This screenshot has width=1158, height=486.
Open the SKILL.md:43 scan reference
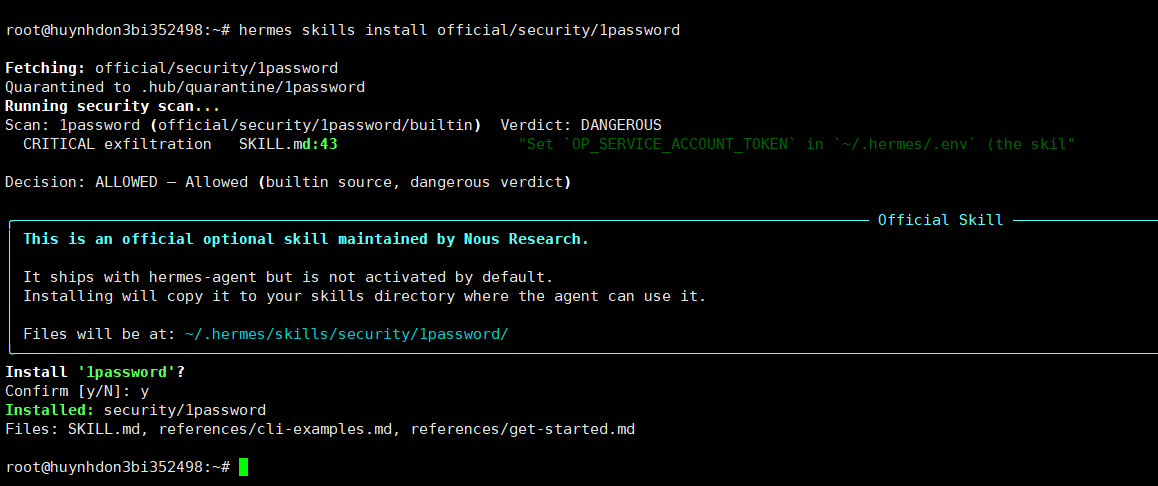288,144
